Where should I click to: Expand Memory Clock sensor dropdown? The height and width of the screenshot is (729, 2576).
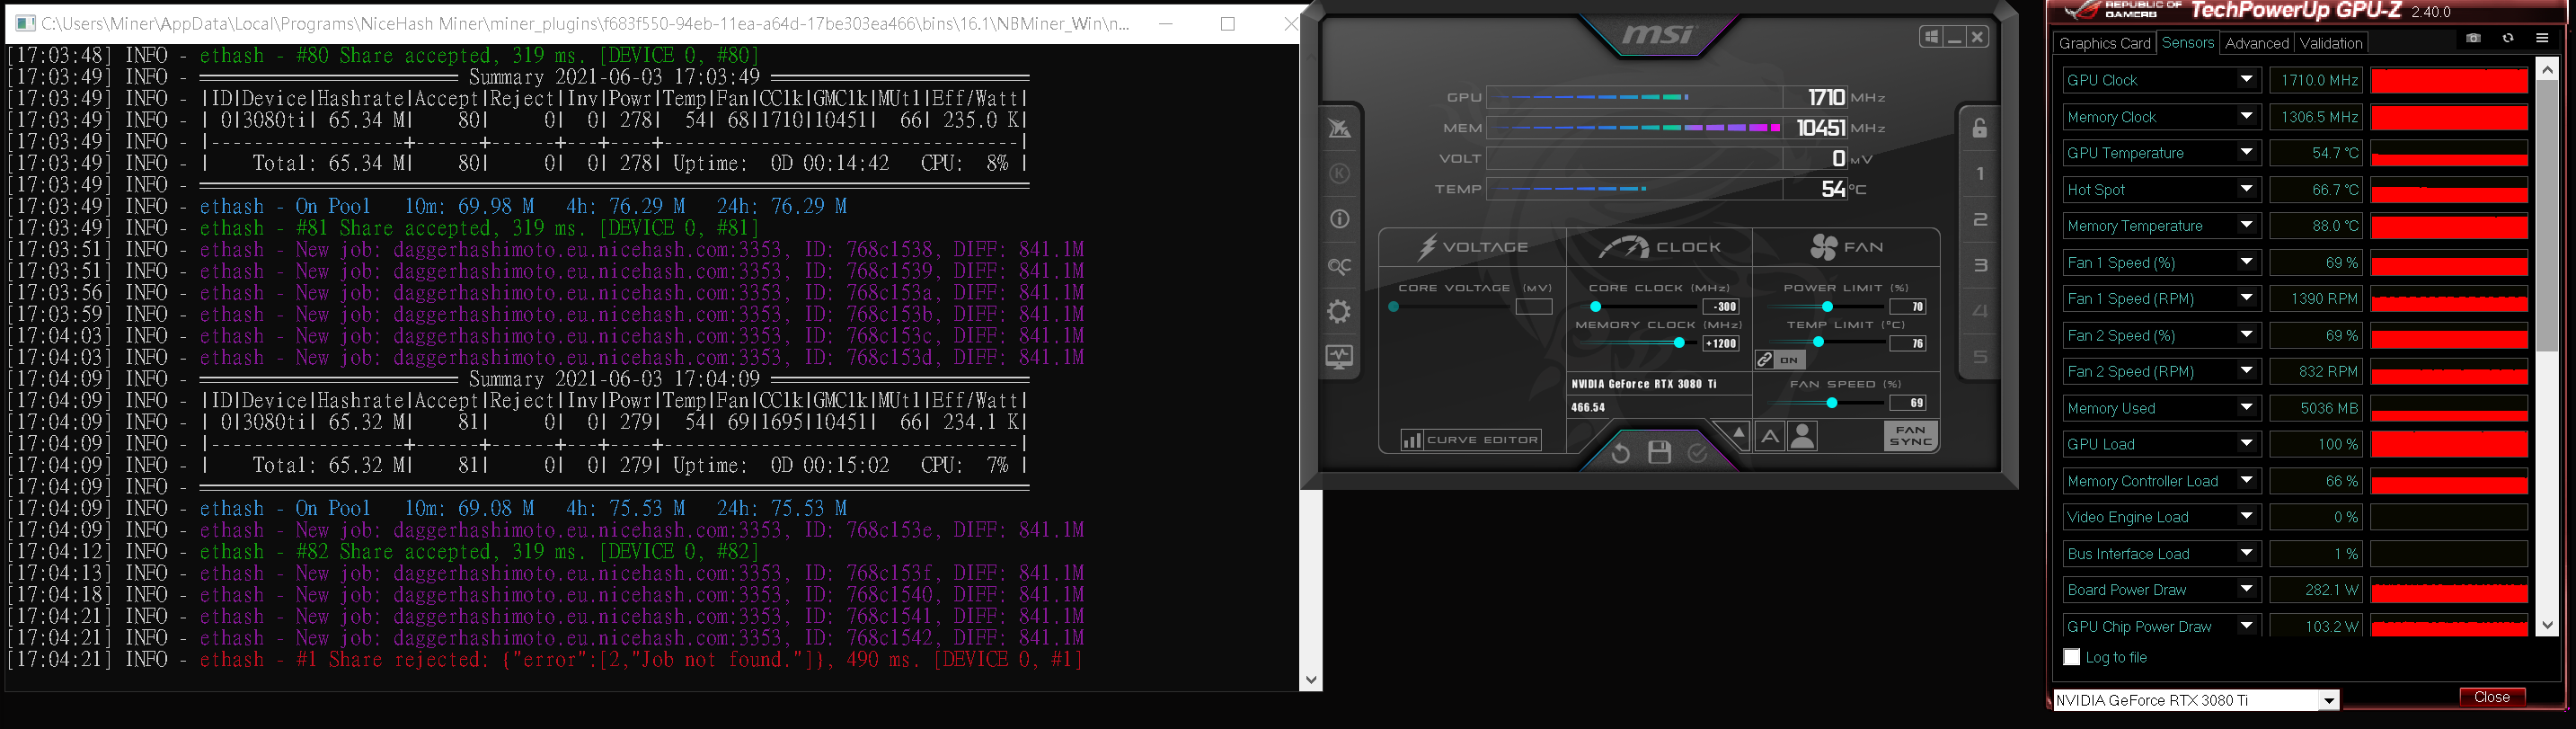2246,117
